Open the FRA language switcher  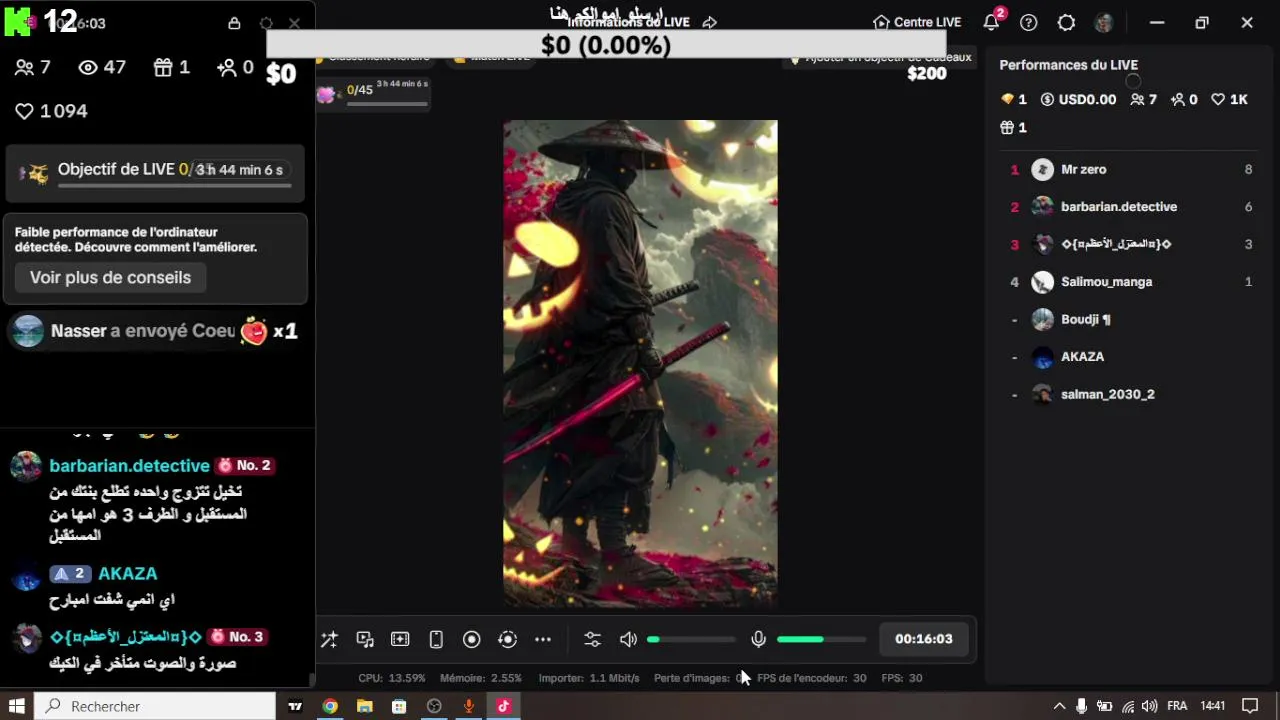pyautogui.click(x=1177, y=706)
